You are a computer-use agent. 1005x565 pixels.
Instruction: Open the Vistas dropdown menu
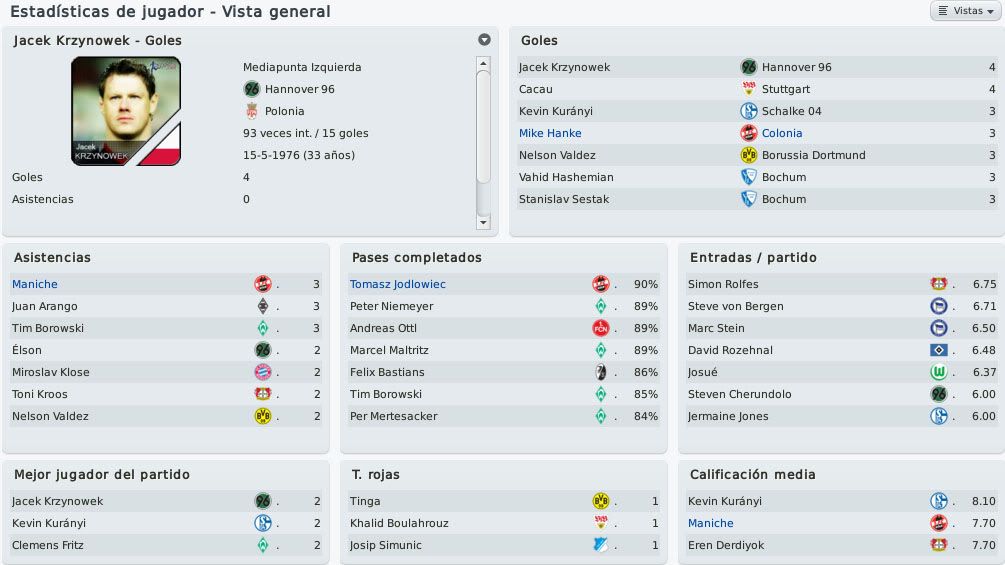pyautogui.click(x=966, y=11)
